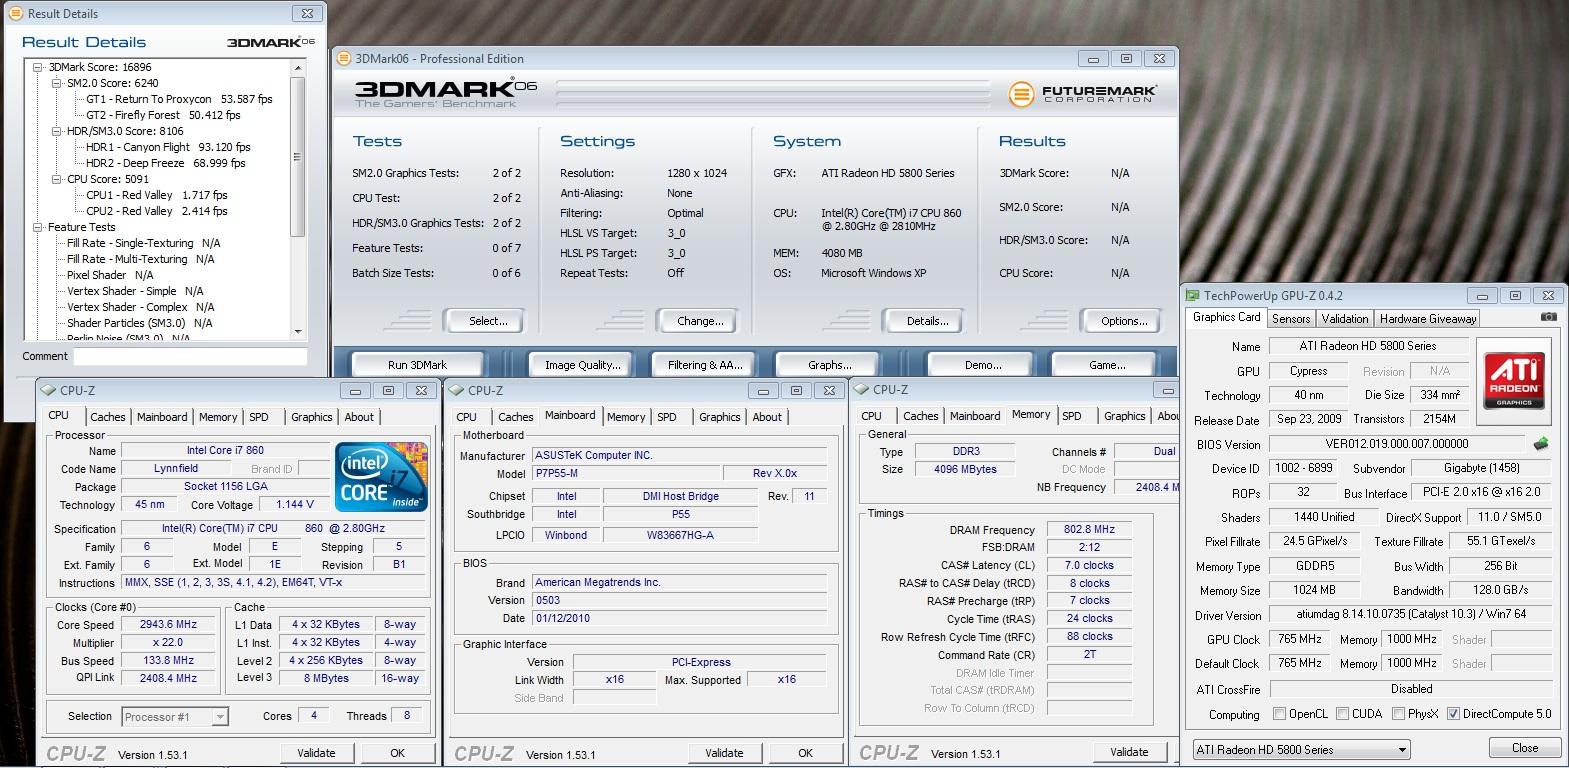Open the ATI Radeon HD 5800 Series GPU dropdown
This screenshot has height=768, width=1569.
coord(1302,749)
